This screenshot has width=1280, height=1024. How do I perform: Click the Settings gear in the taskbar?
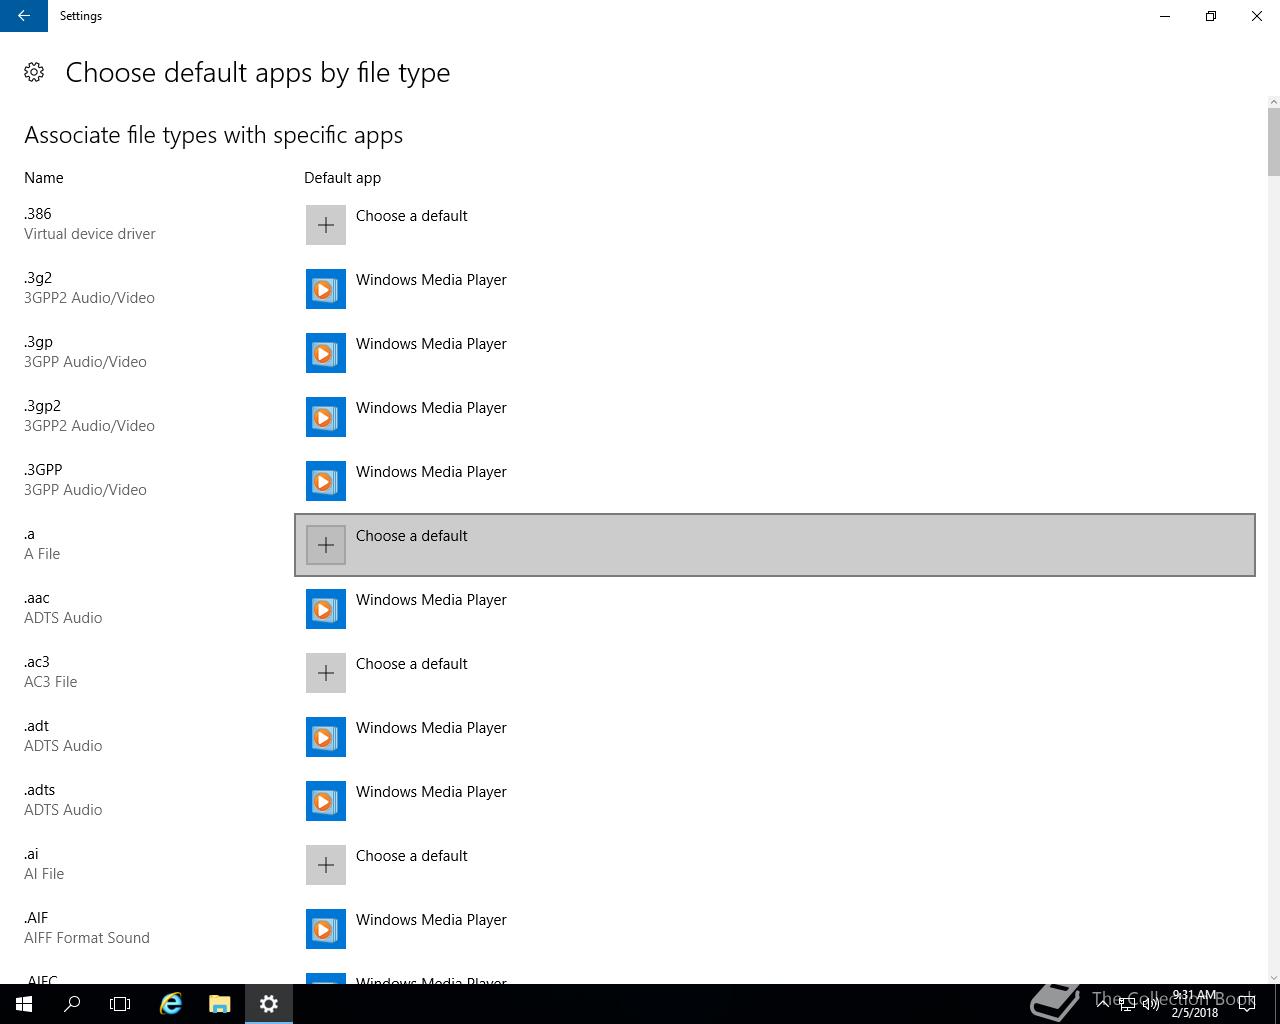(268, 1004)
